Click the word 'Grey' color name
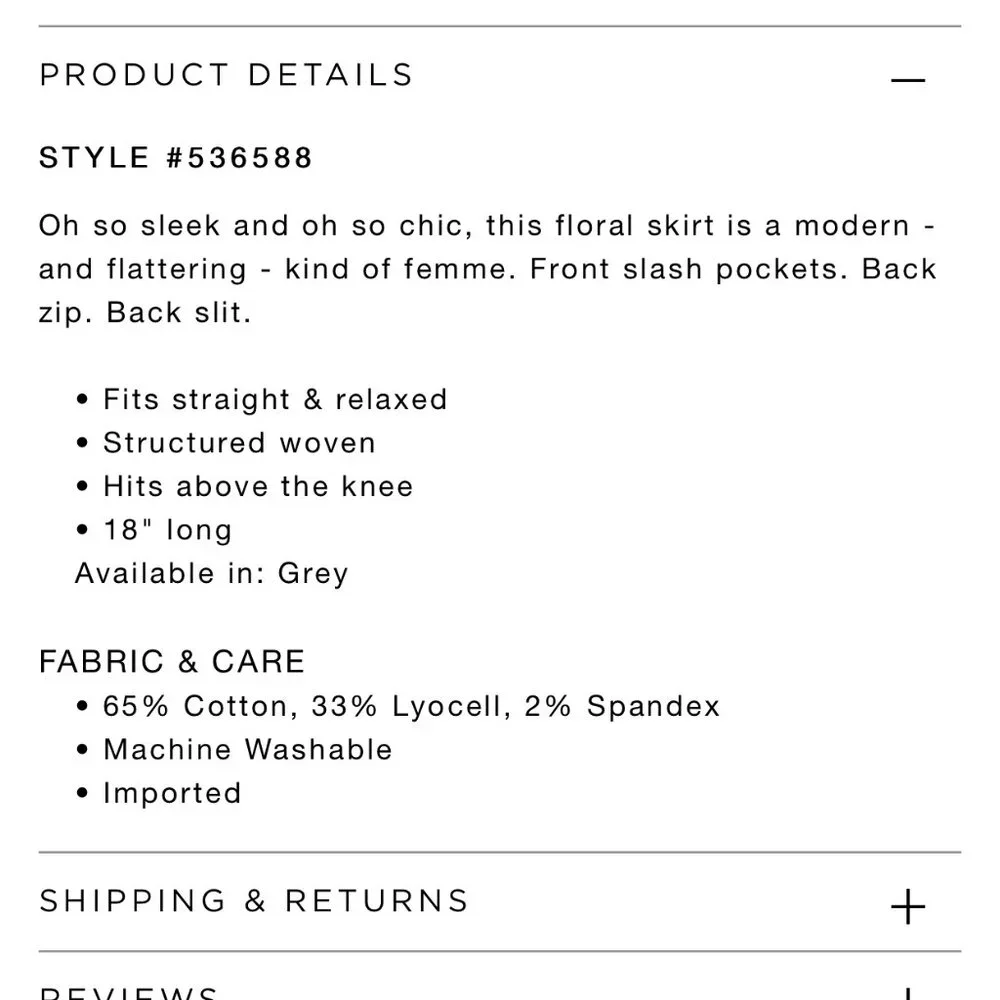The image size is (1000, 1000). [x=313, y=574]
